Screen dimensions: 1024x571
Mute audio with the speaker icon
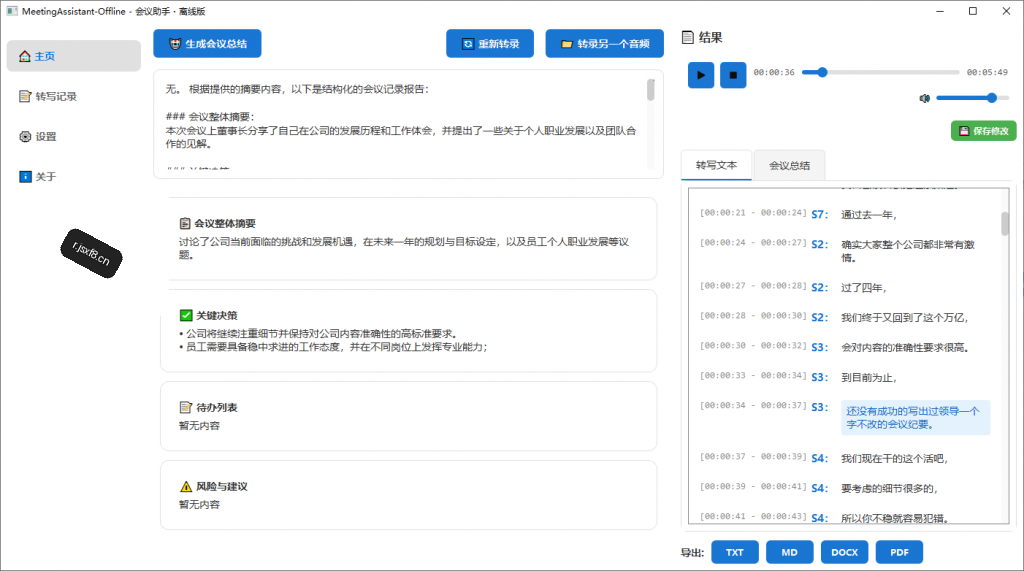pyautogui.click(x=924, y=98)
